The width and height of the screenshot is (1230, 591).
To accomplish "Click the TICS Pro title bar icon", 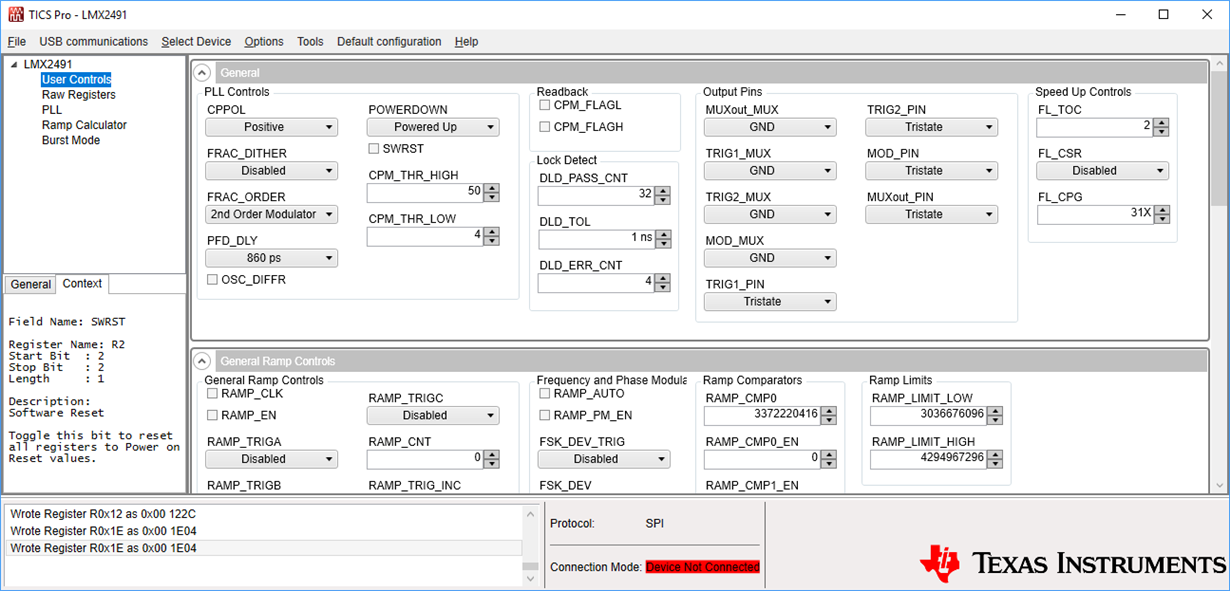I will click(x=13, y=15).
